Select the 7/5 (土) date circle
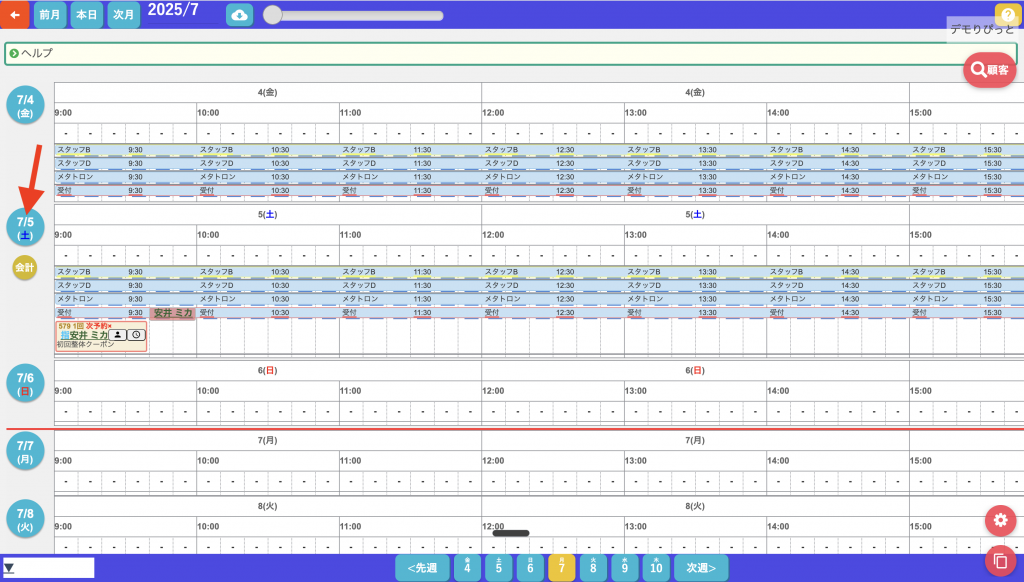 pyautogui.click(x=25, y=227)
